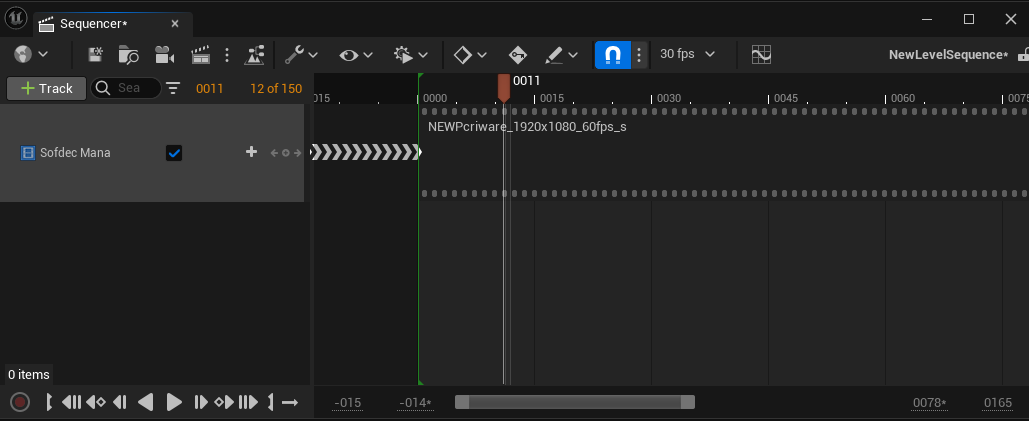Image resolution: width=1029 pixels, height=421 pixels.
Task: Open the 30 fps frame rate dropdown
Action: coord(688,55)
